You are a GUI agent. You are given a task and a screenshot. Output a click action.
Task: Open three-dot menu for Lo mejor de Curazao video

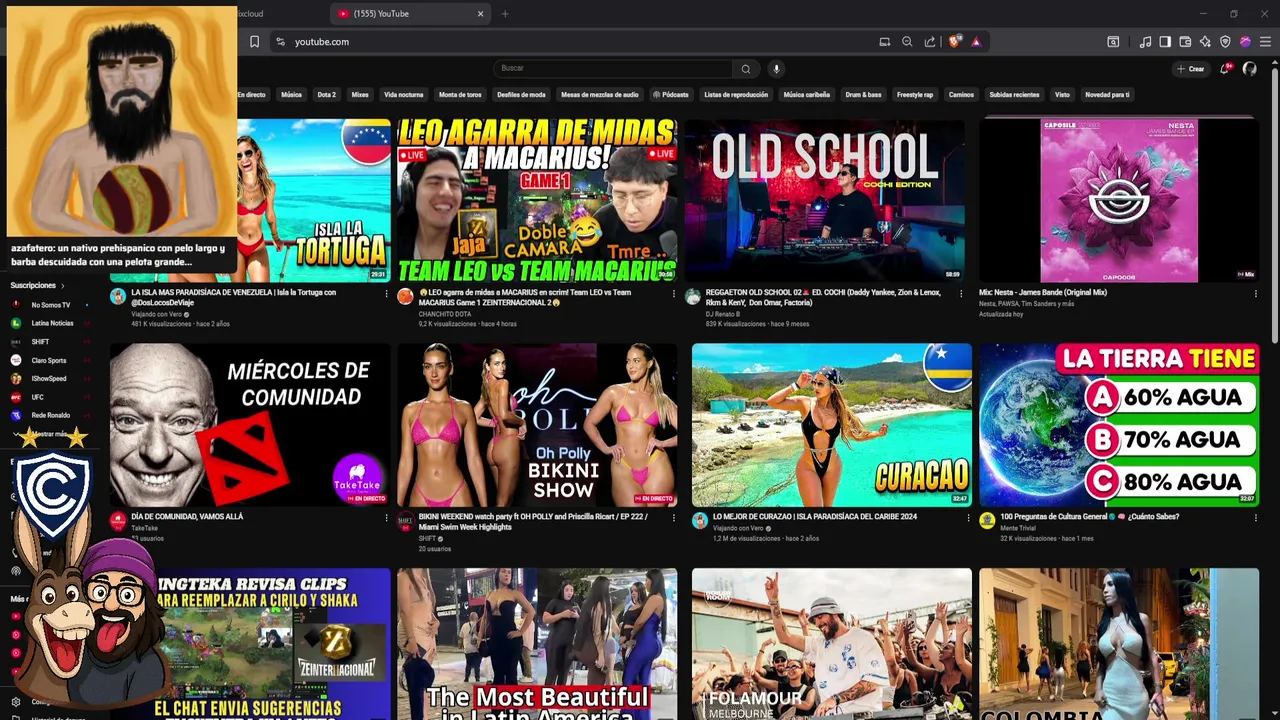(x=968, y=518)
